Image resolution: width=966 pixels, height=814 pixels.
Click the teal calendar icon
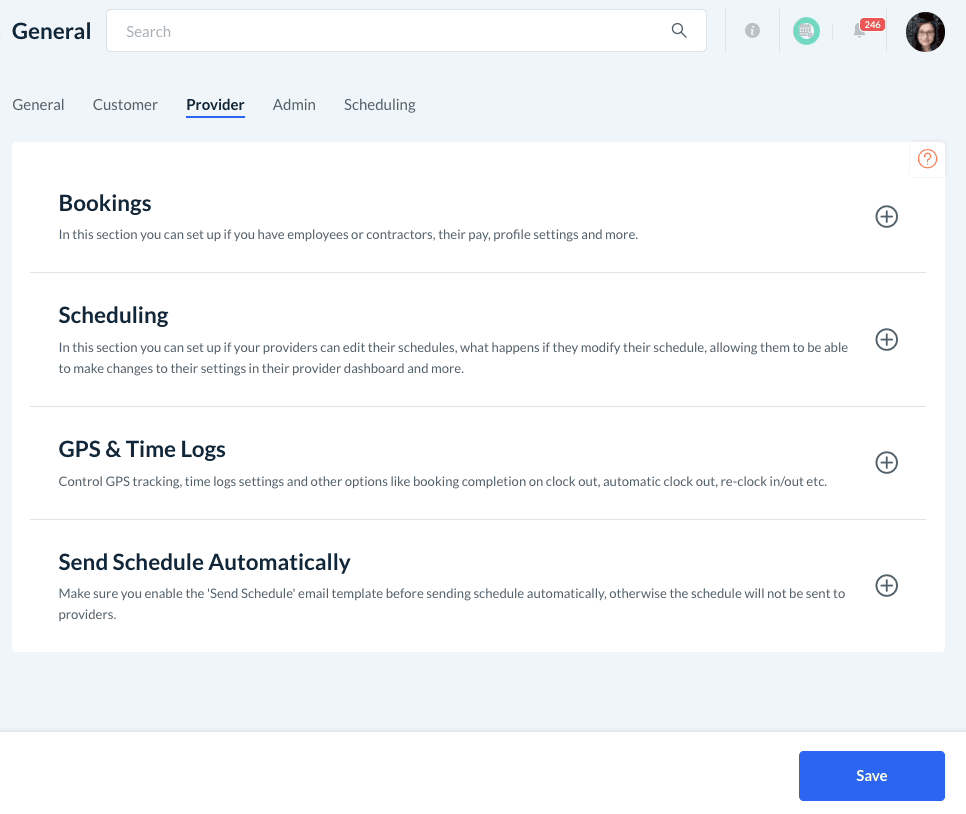point(806,31)
